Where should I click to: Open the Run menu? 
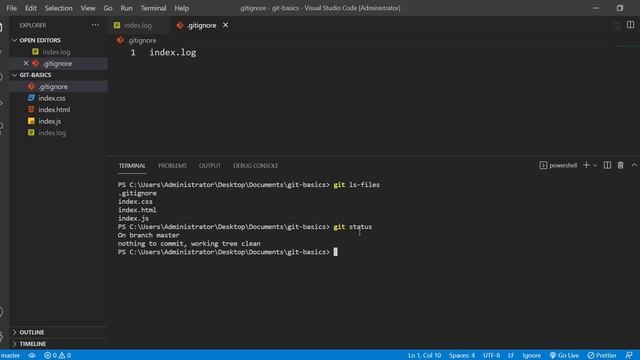[126, 8]
